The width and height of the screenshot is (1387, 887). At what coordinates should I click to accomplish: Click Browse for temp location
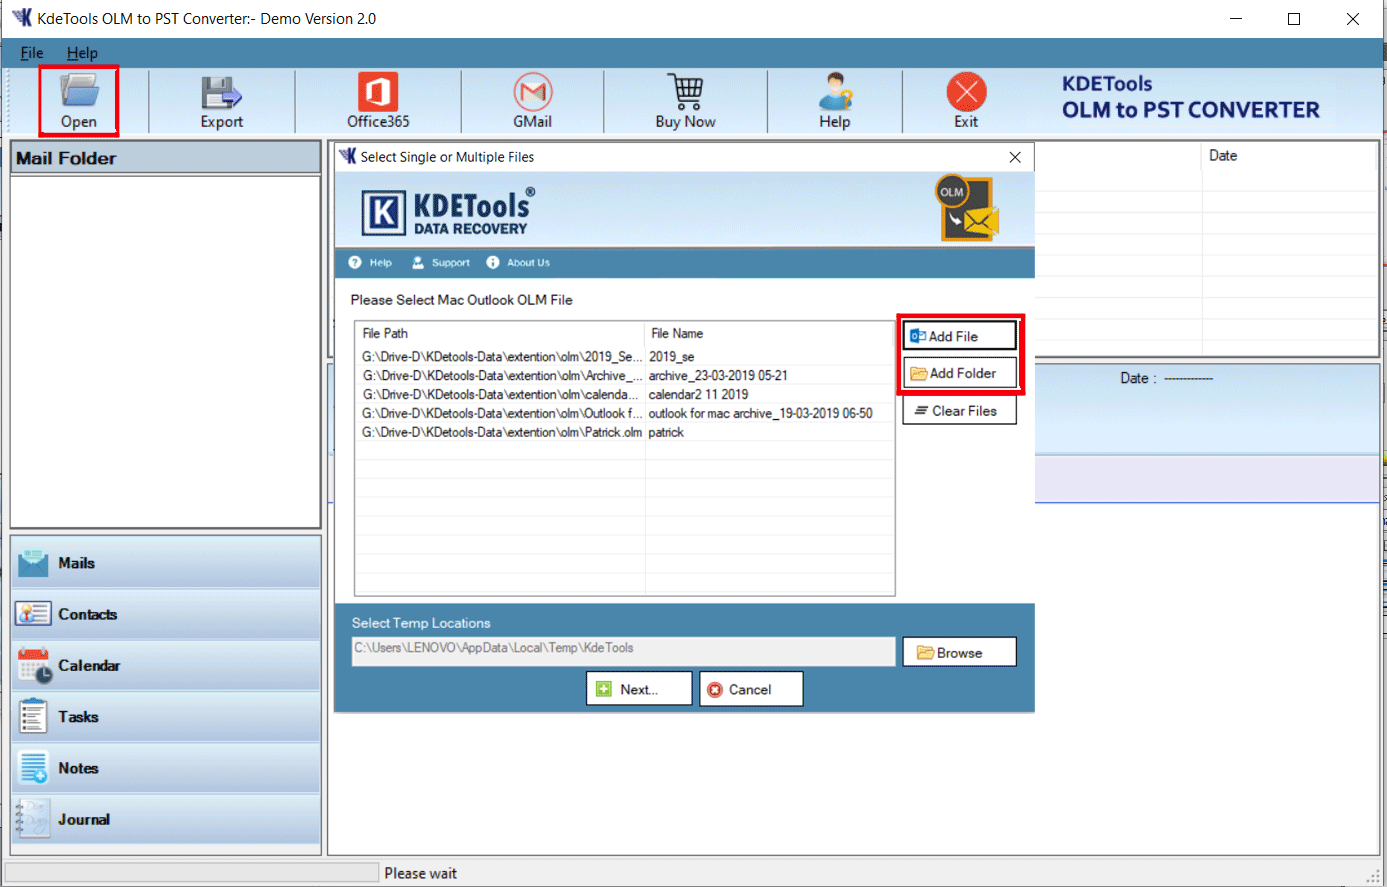coord(959,652)
